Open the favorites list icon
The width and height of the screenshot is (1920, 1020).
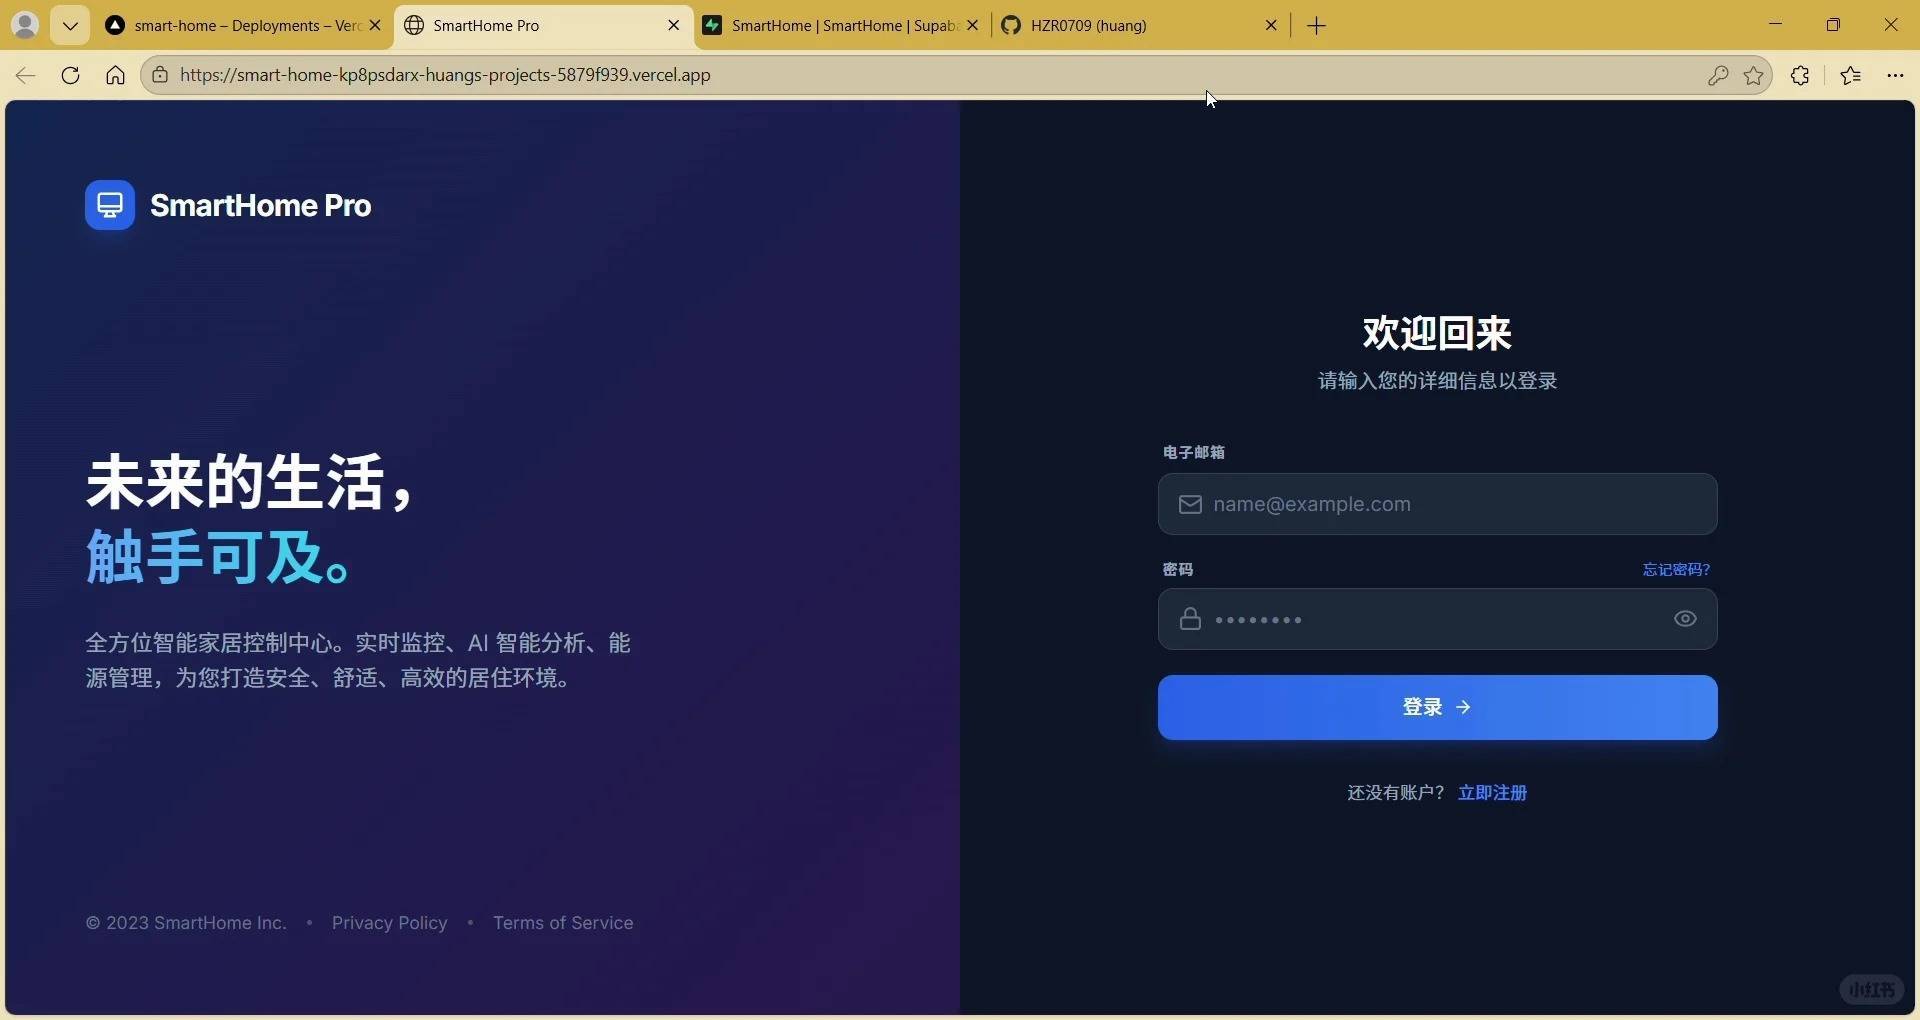(1851, 75)
